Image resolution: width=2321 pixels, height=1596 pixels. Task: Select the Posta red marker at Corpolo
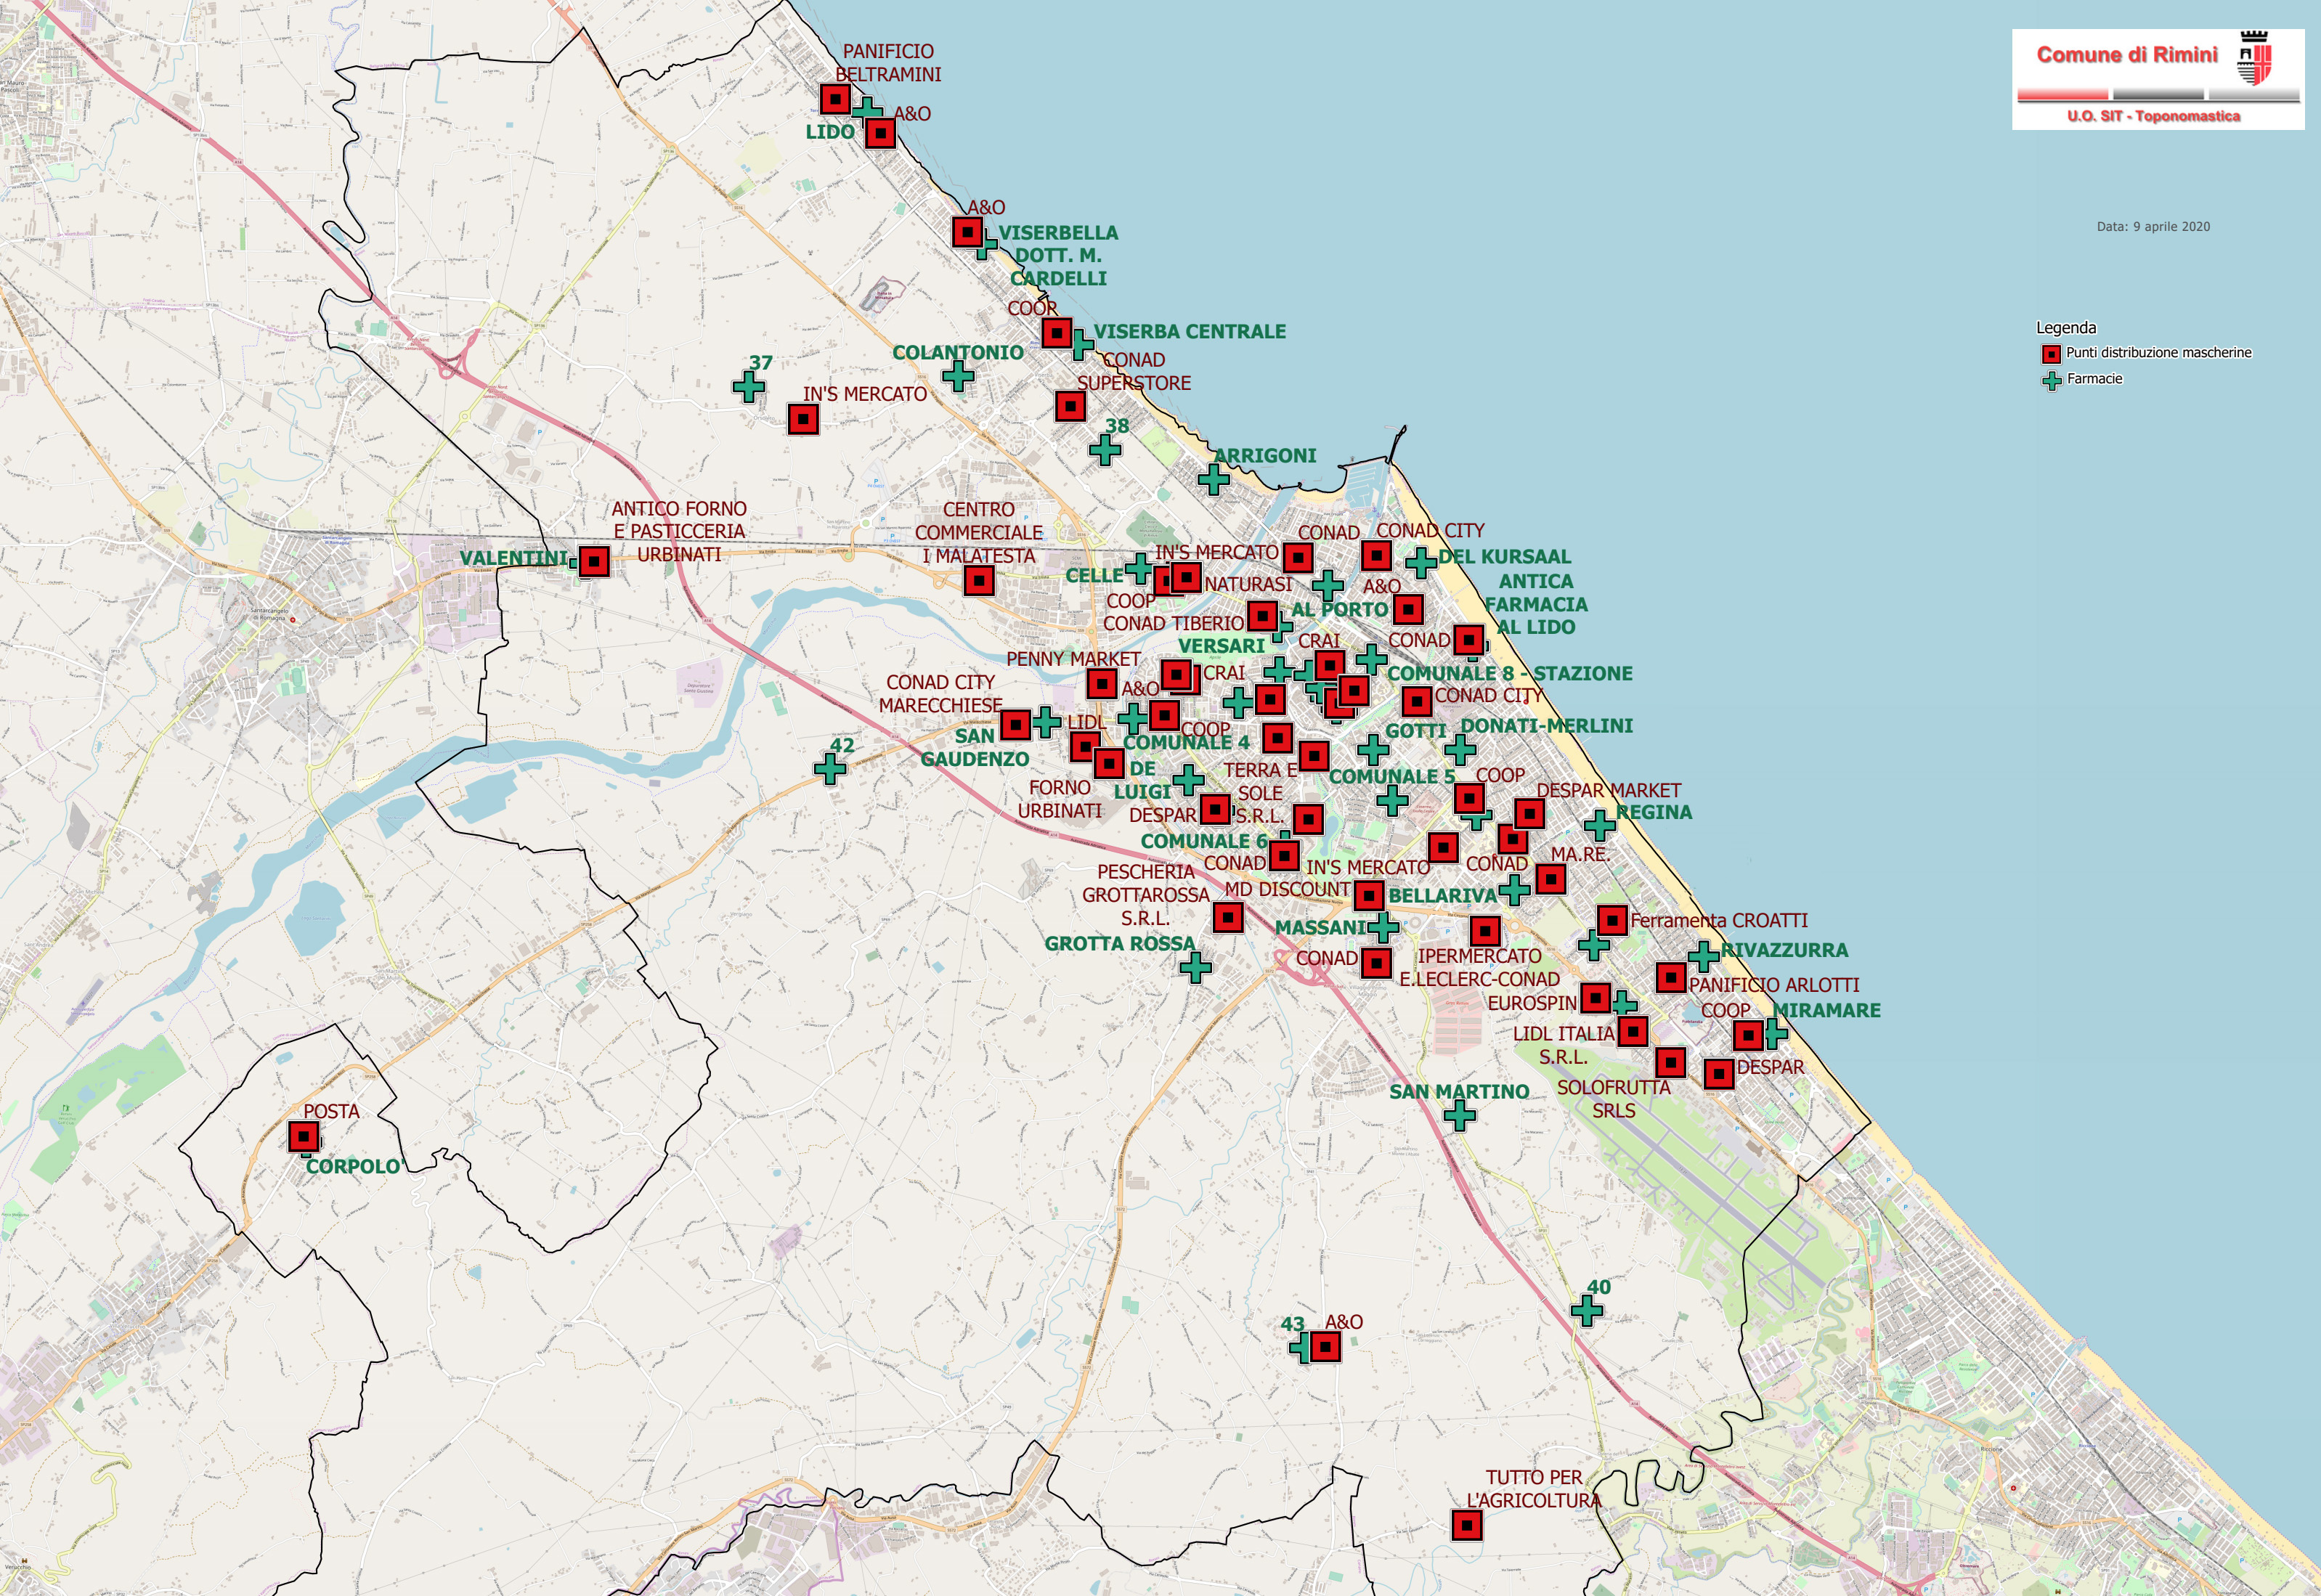[x=303, y=1136]
